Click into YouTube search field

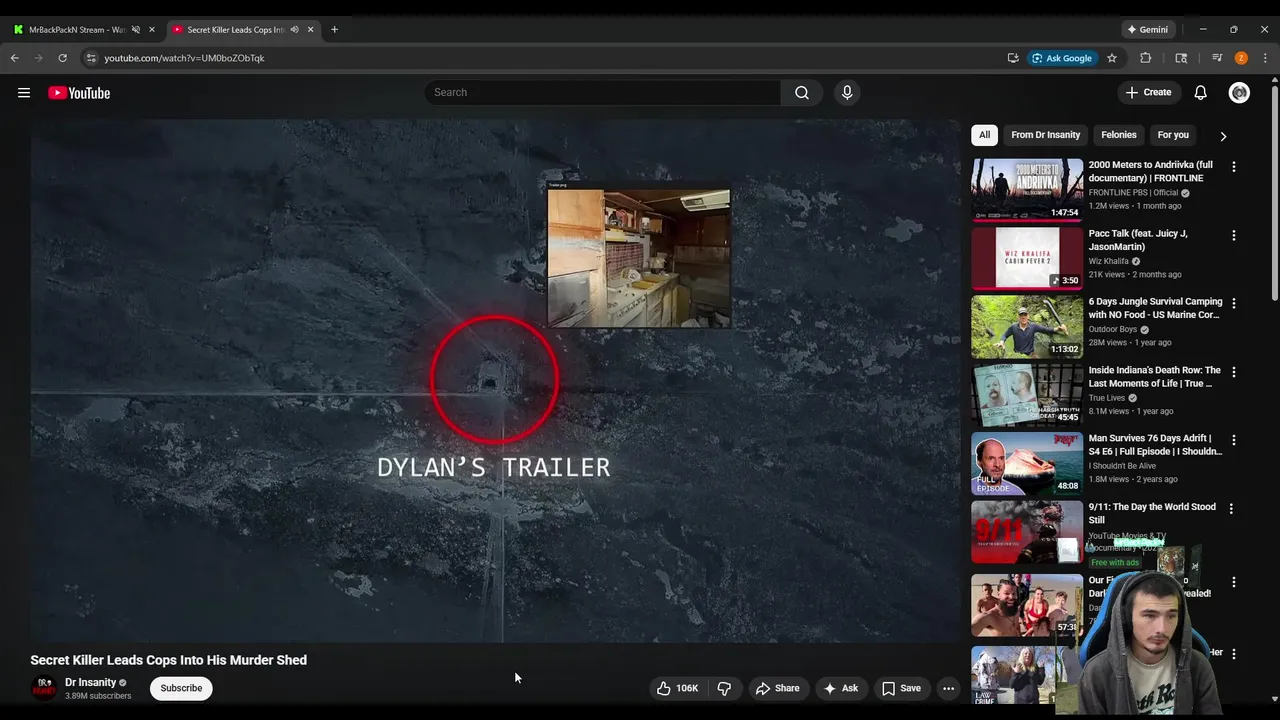(x=603, y=93)
